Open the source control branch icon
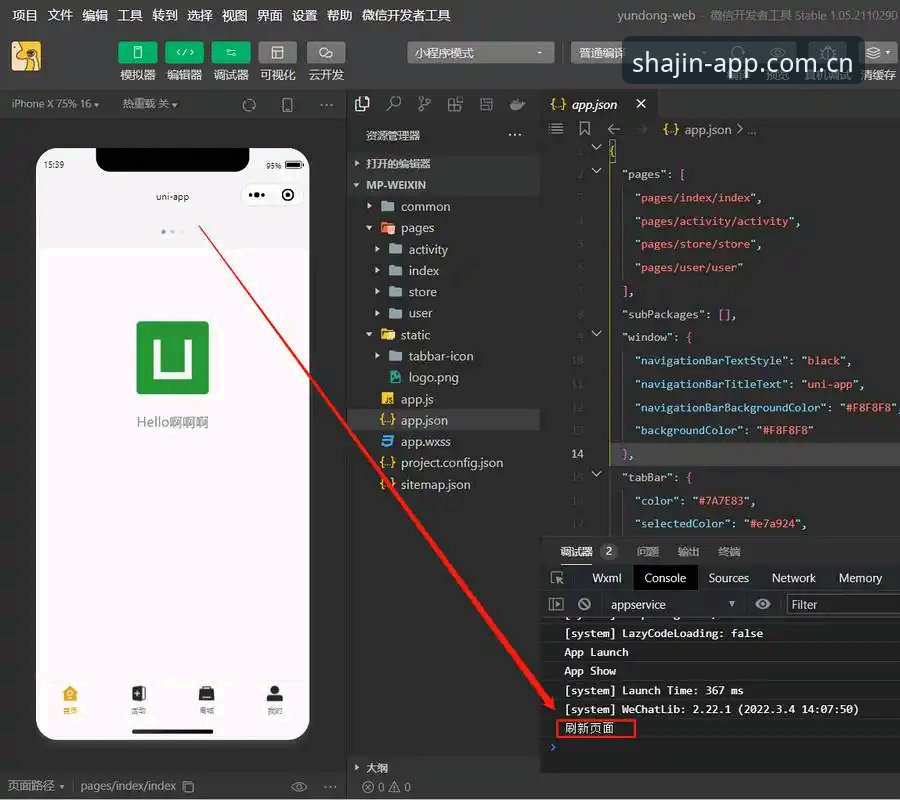The image size is (900, 800). (x=424, y=104)
